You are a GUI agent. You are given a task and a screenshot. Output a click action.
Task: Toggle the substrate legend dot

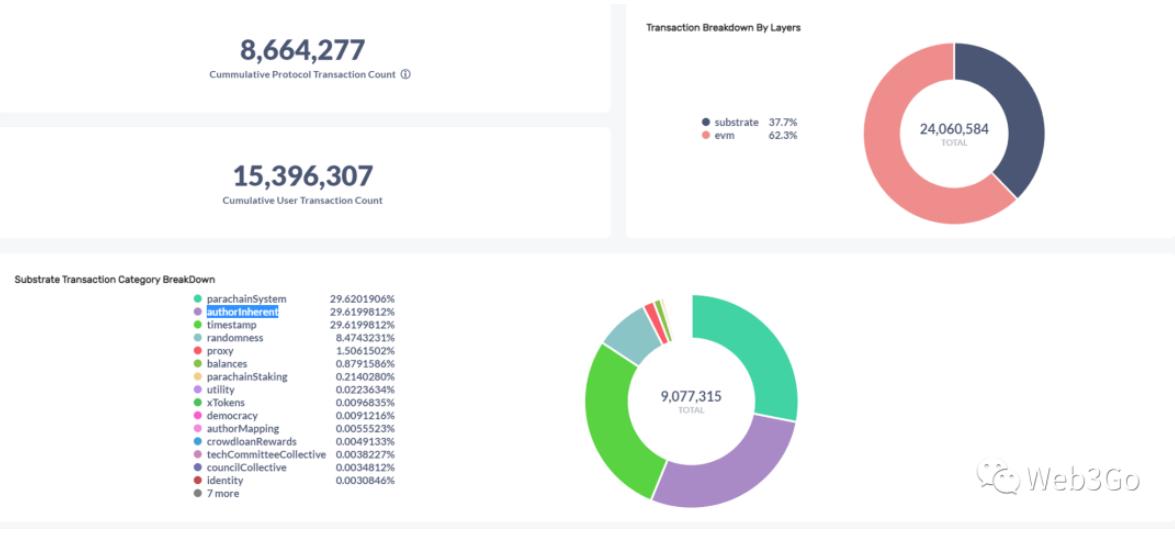pos(706,123)
